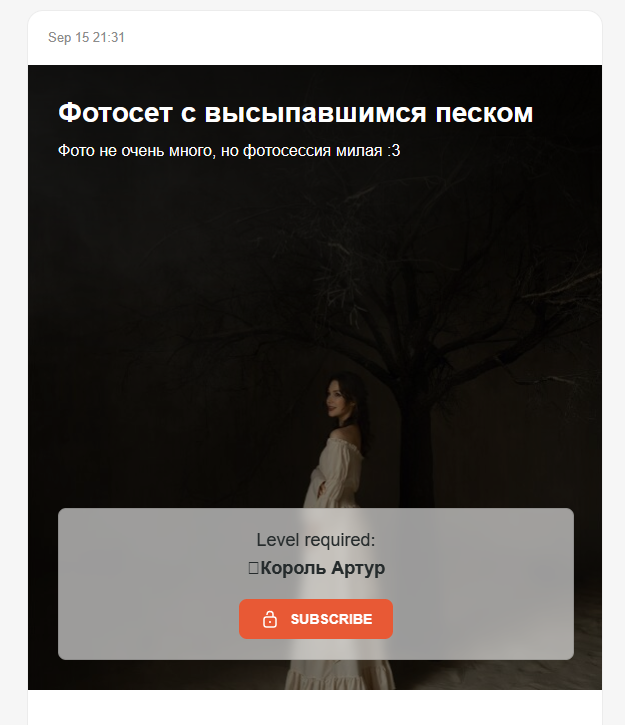Click the bare tree trunk in photo
Viewport: 625px width, 725px height.
point(416,458)
